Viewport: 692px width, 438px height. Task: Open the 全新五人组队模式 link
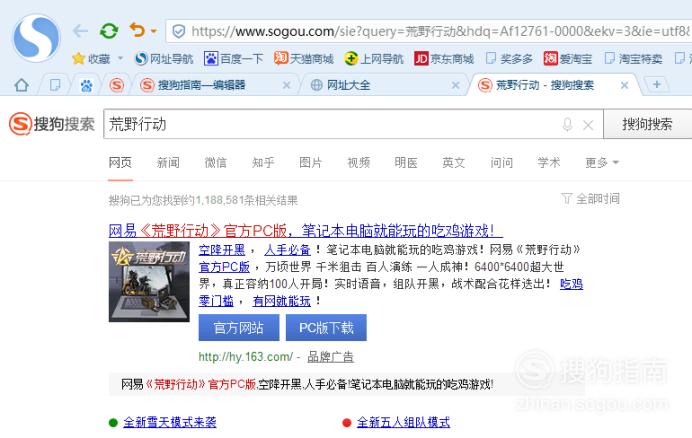point(403,423)
